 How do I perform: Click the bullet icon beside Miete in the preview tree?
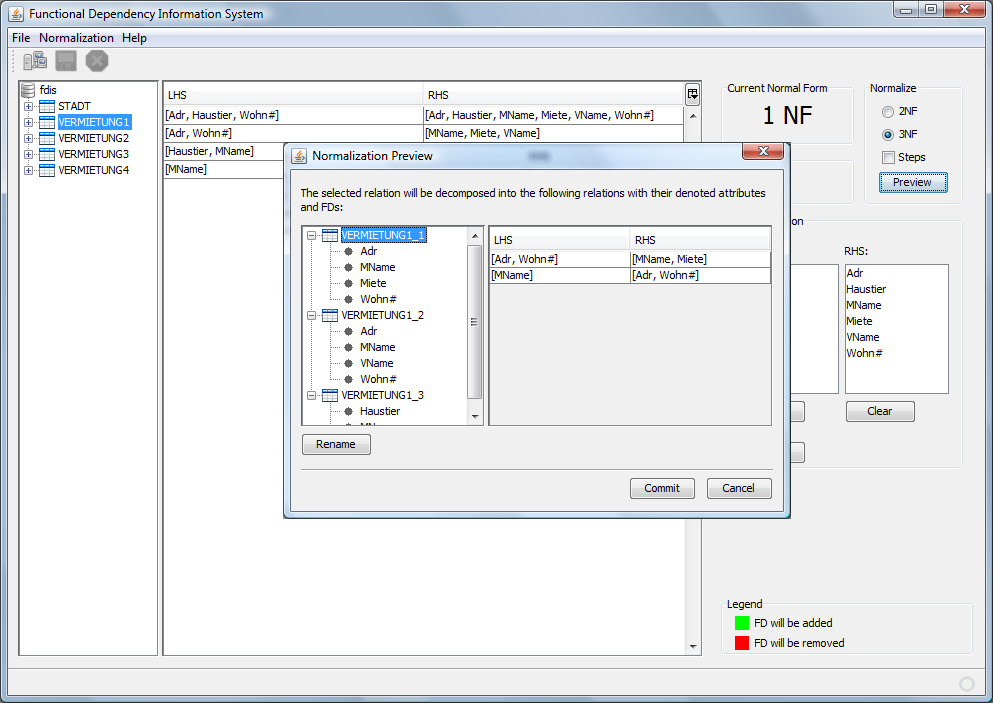tap(348, 283)
